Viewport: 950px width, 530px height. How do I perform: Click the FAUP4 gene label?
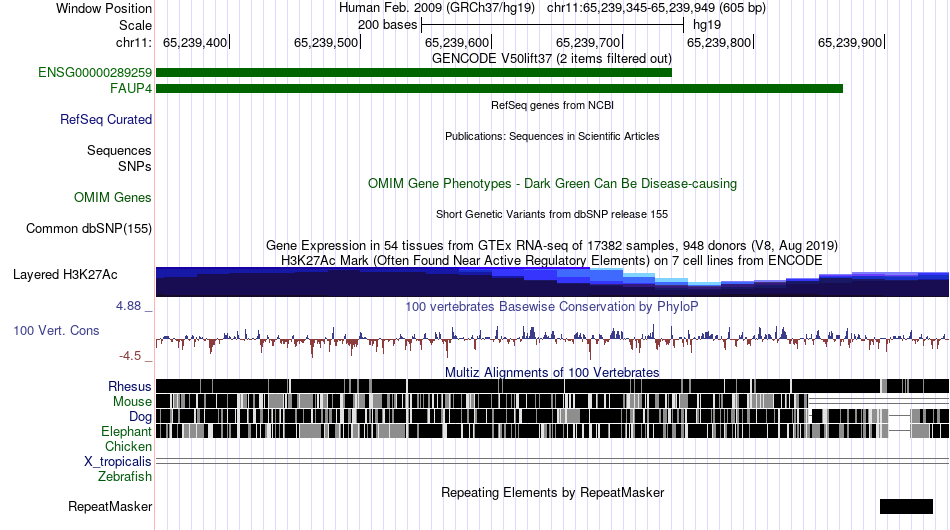(131, 88)
